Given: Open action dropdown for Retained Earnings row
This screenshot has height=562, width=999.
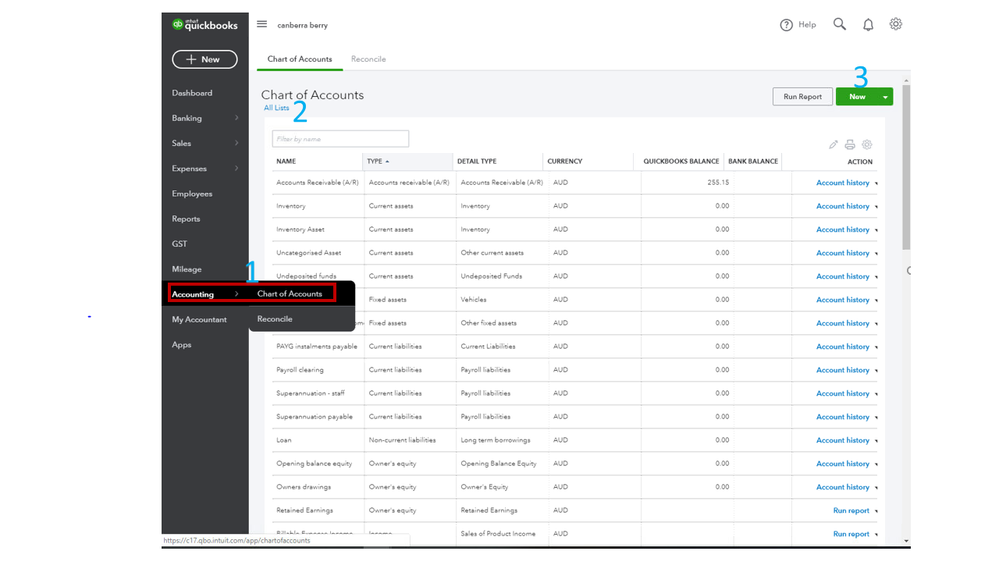Looking at the screenshot, I should [876, 511].
